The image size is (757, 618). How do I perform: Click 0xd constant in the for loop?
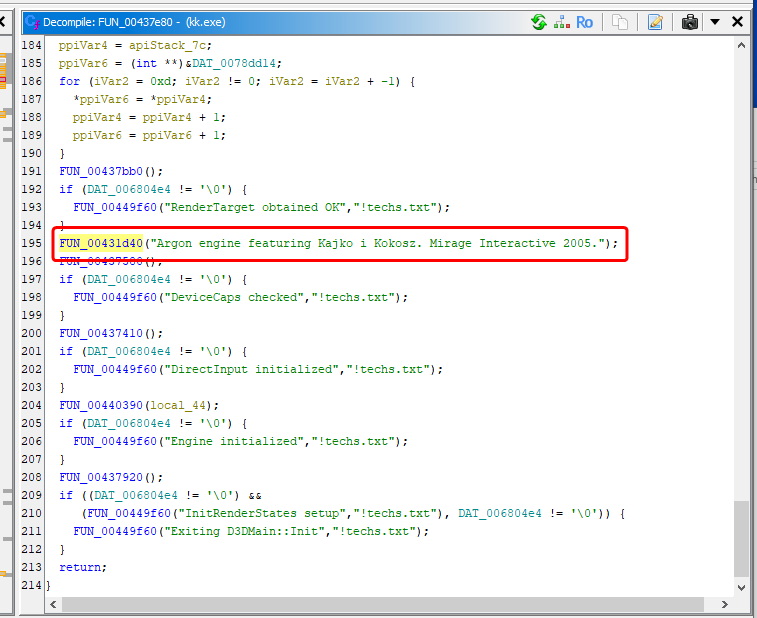coord(160,81)
